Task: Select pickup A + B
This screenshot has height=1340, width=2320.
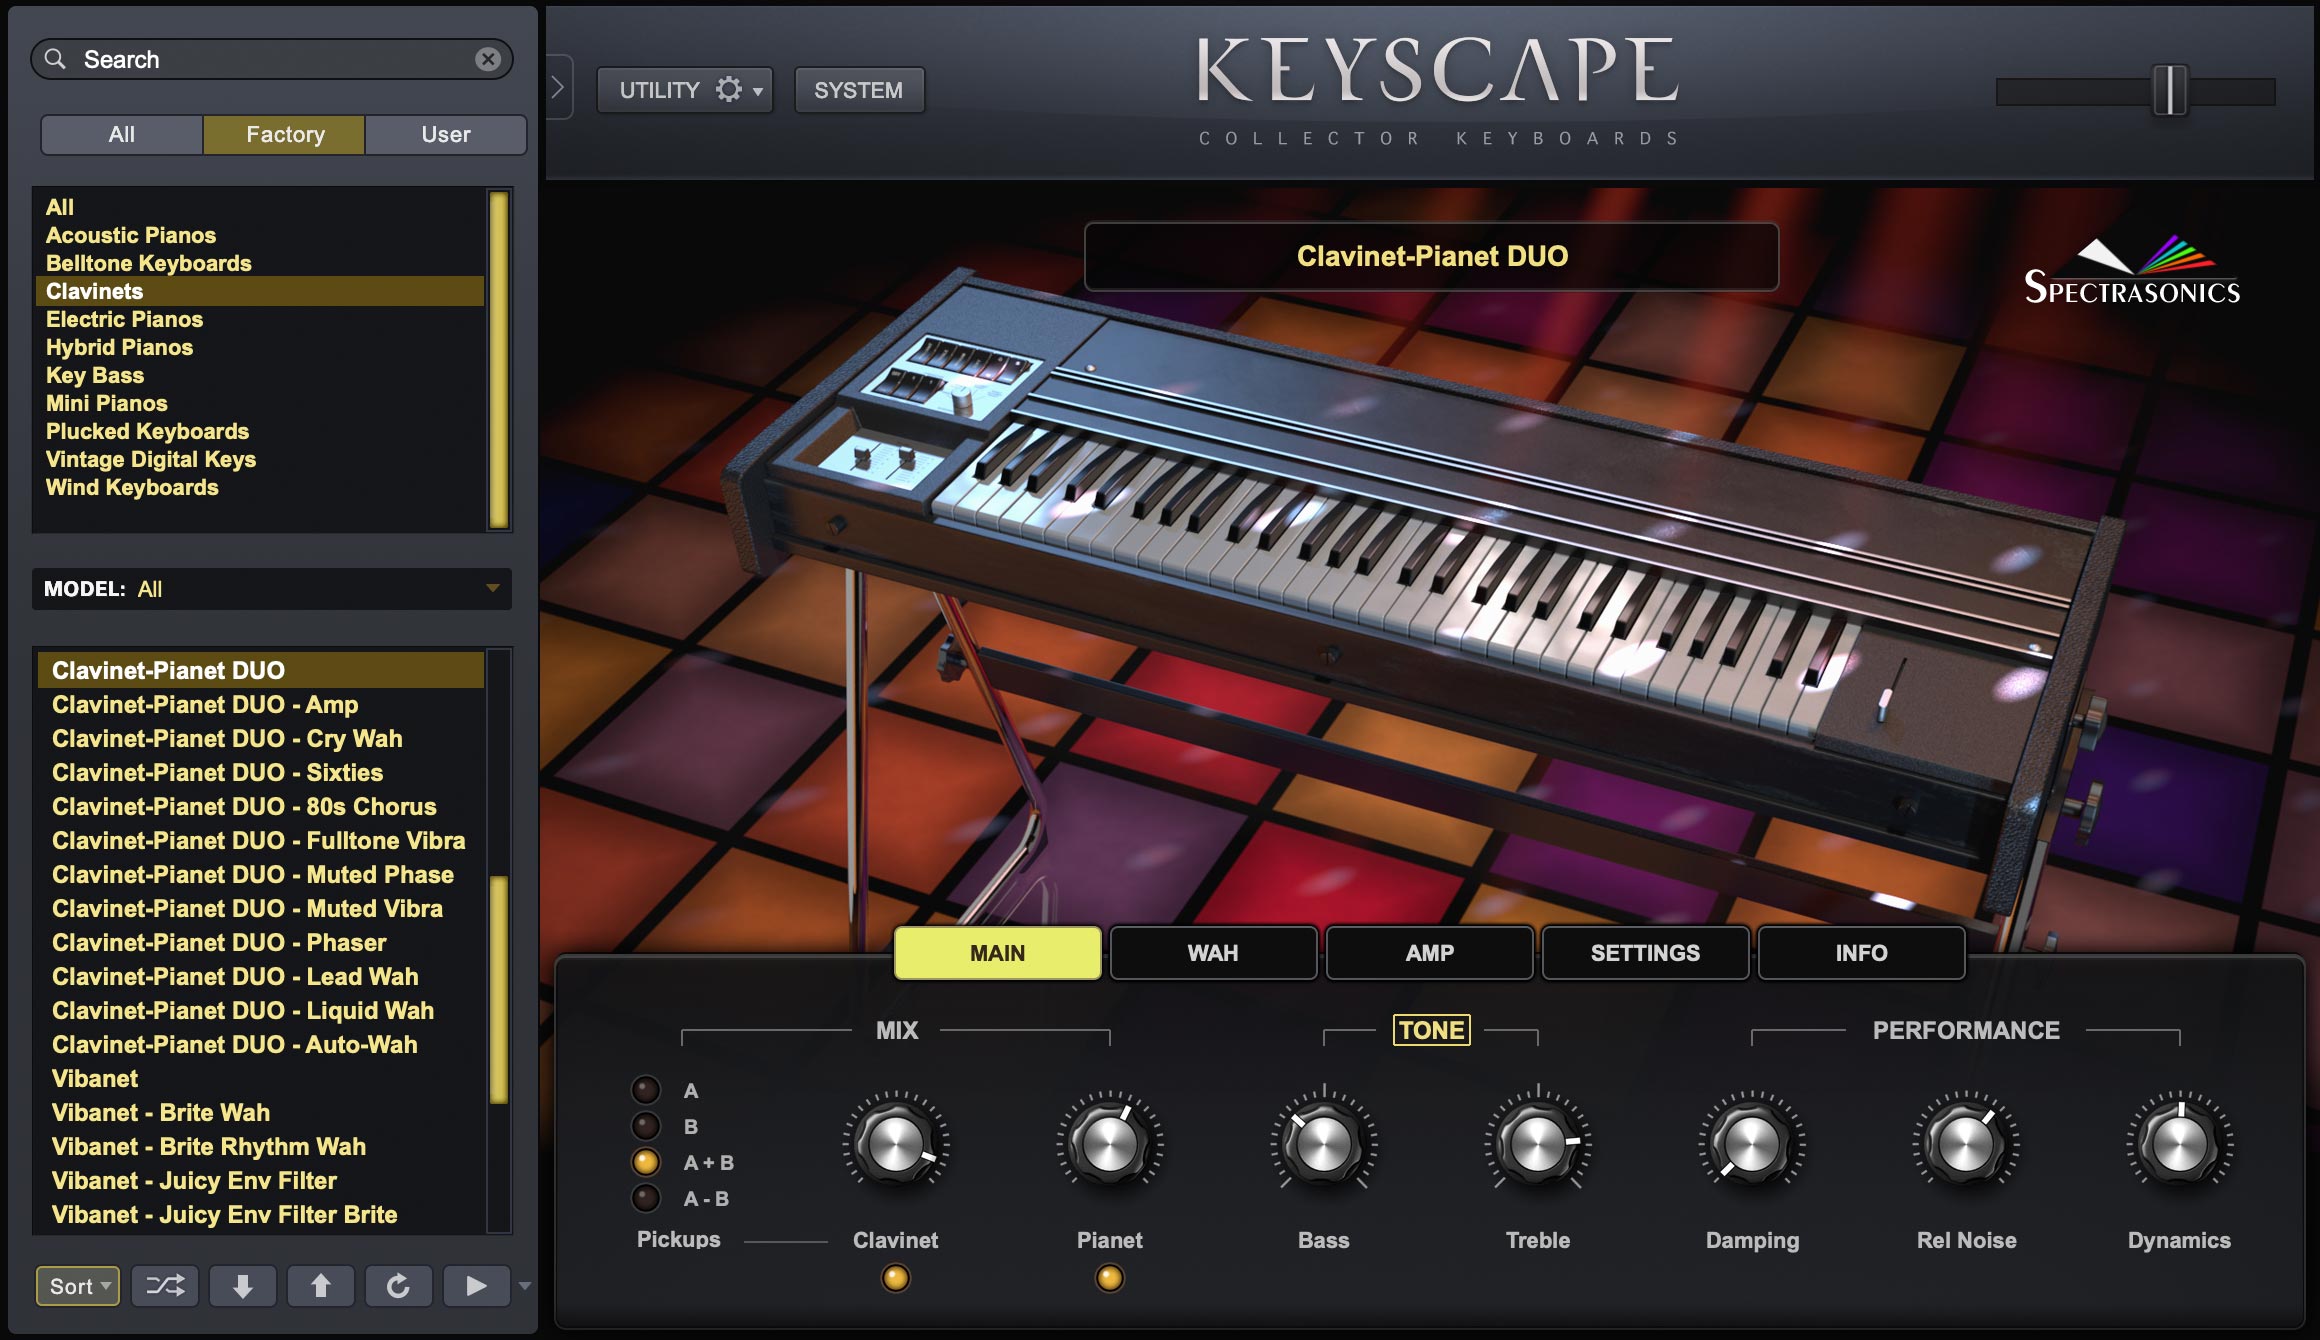Action: 646,1162
